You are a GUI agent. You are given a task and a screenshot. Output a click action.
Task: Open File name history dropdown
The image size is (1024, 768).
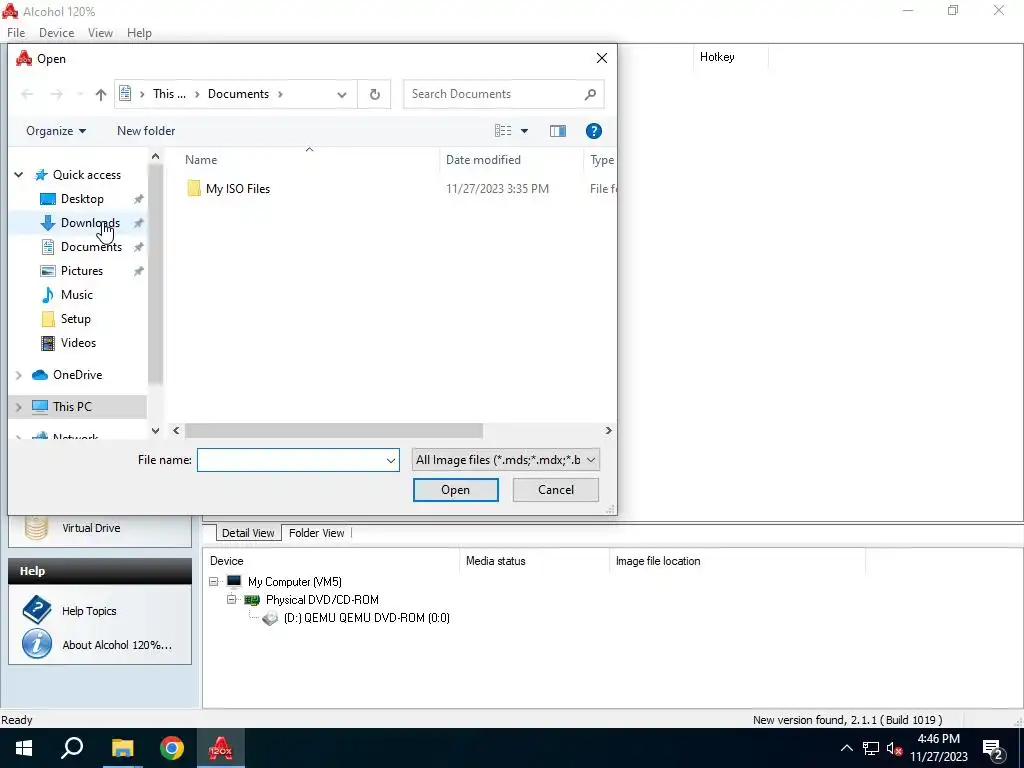(391, 460)
